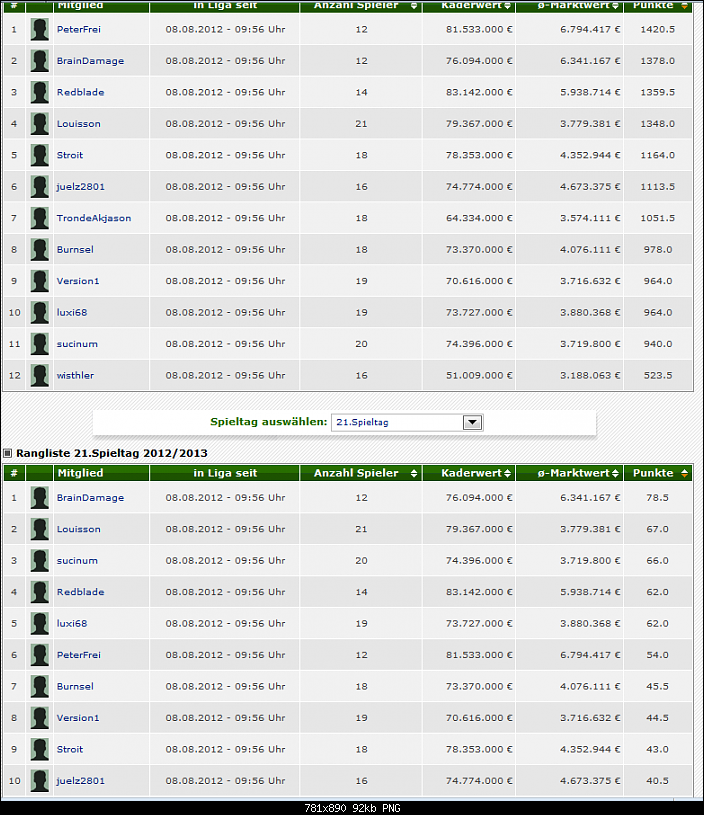Open Louisson's link in the 21.Spieltag ranking
The height and width of the screenshot is (815, 704).
pos(78,529)
